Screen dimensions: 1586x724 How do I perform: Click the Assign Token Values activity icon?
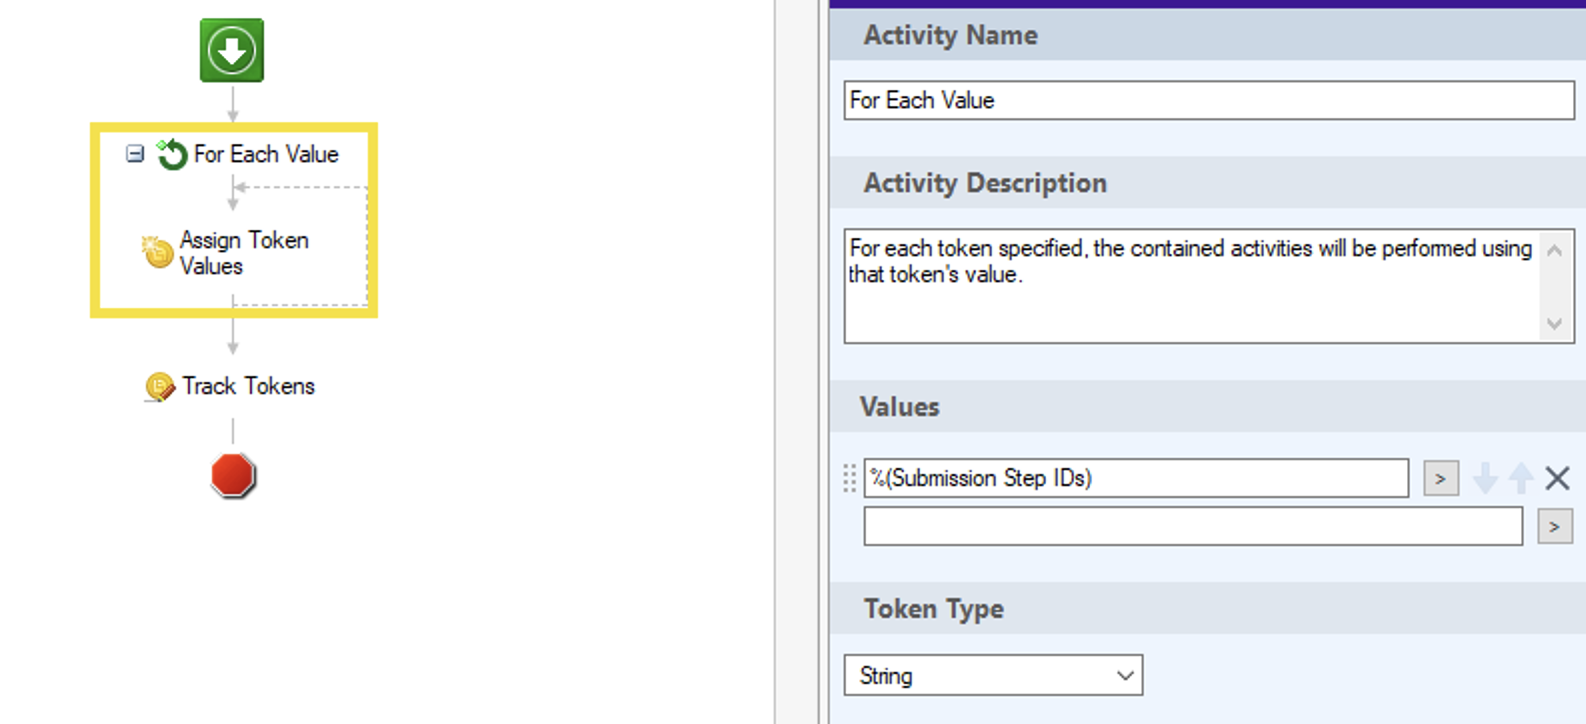(157, 252)
